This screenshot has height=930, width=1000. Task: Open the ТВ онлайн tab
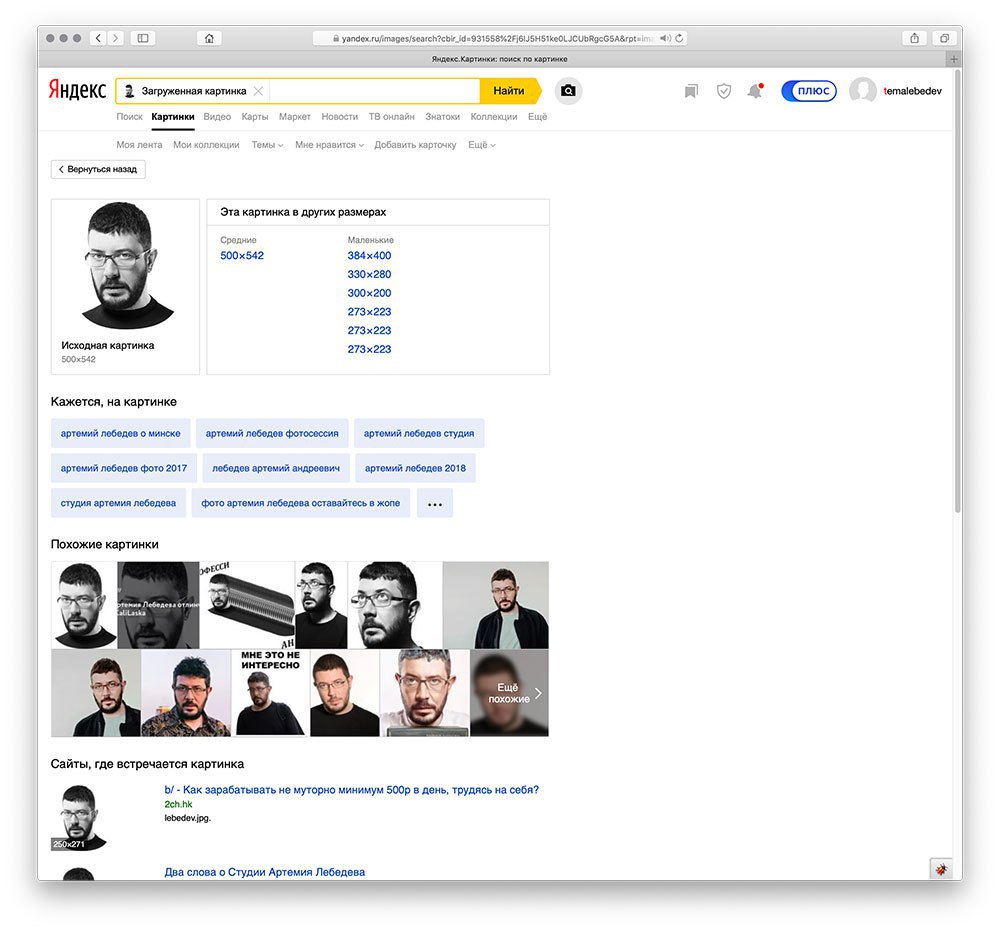[x=392, y=117]
